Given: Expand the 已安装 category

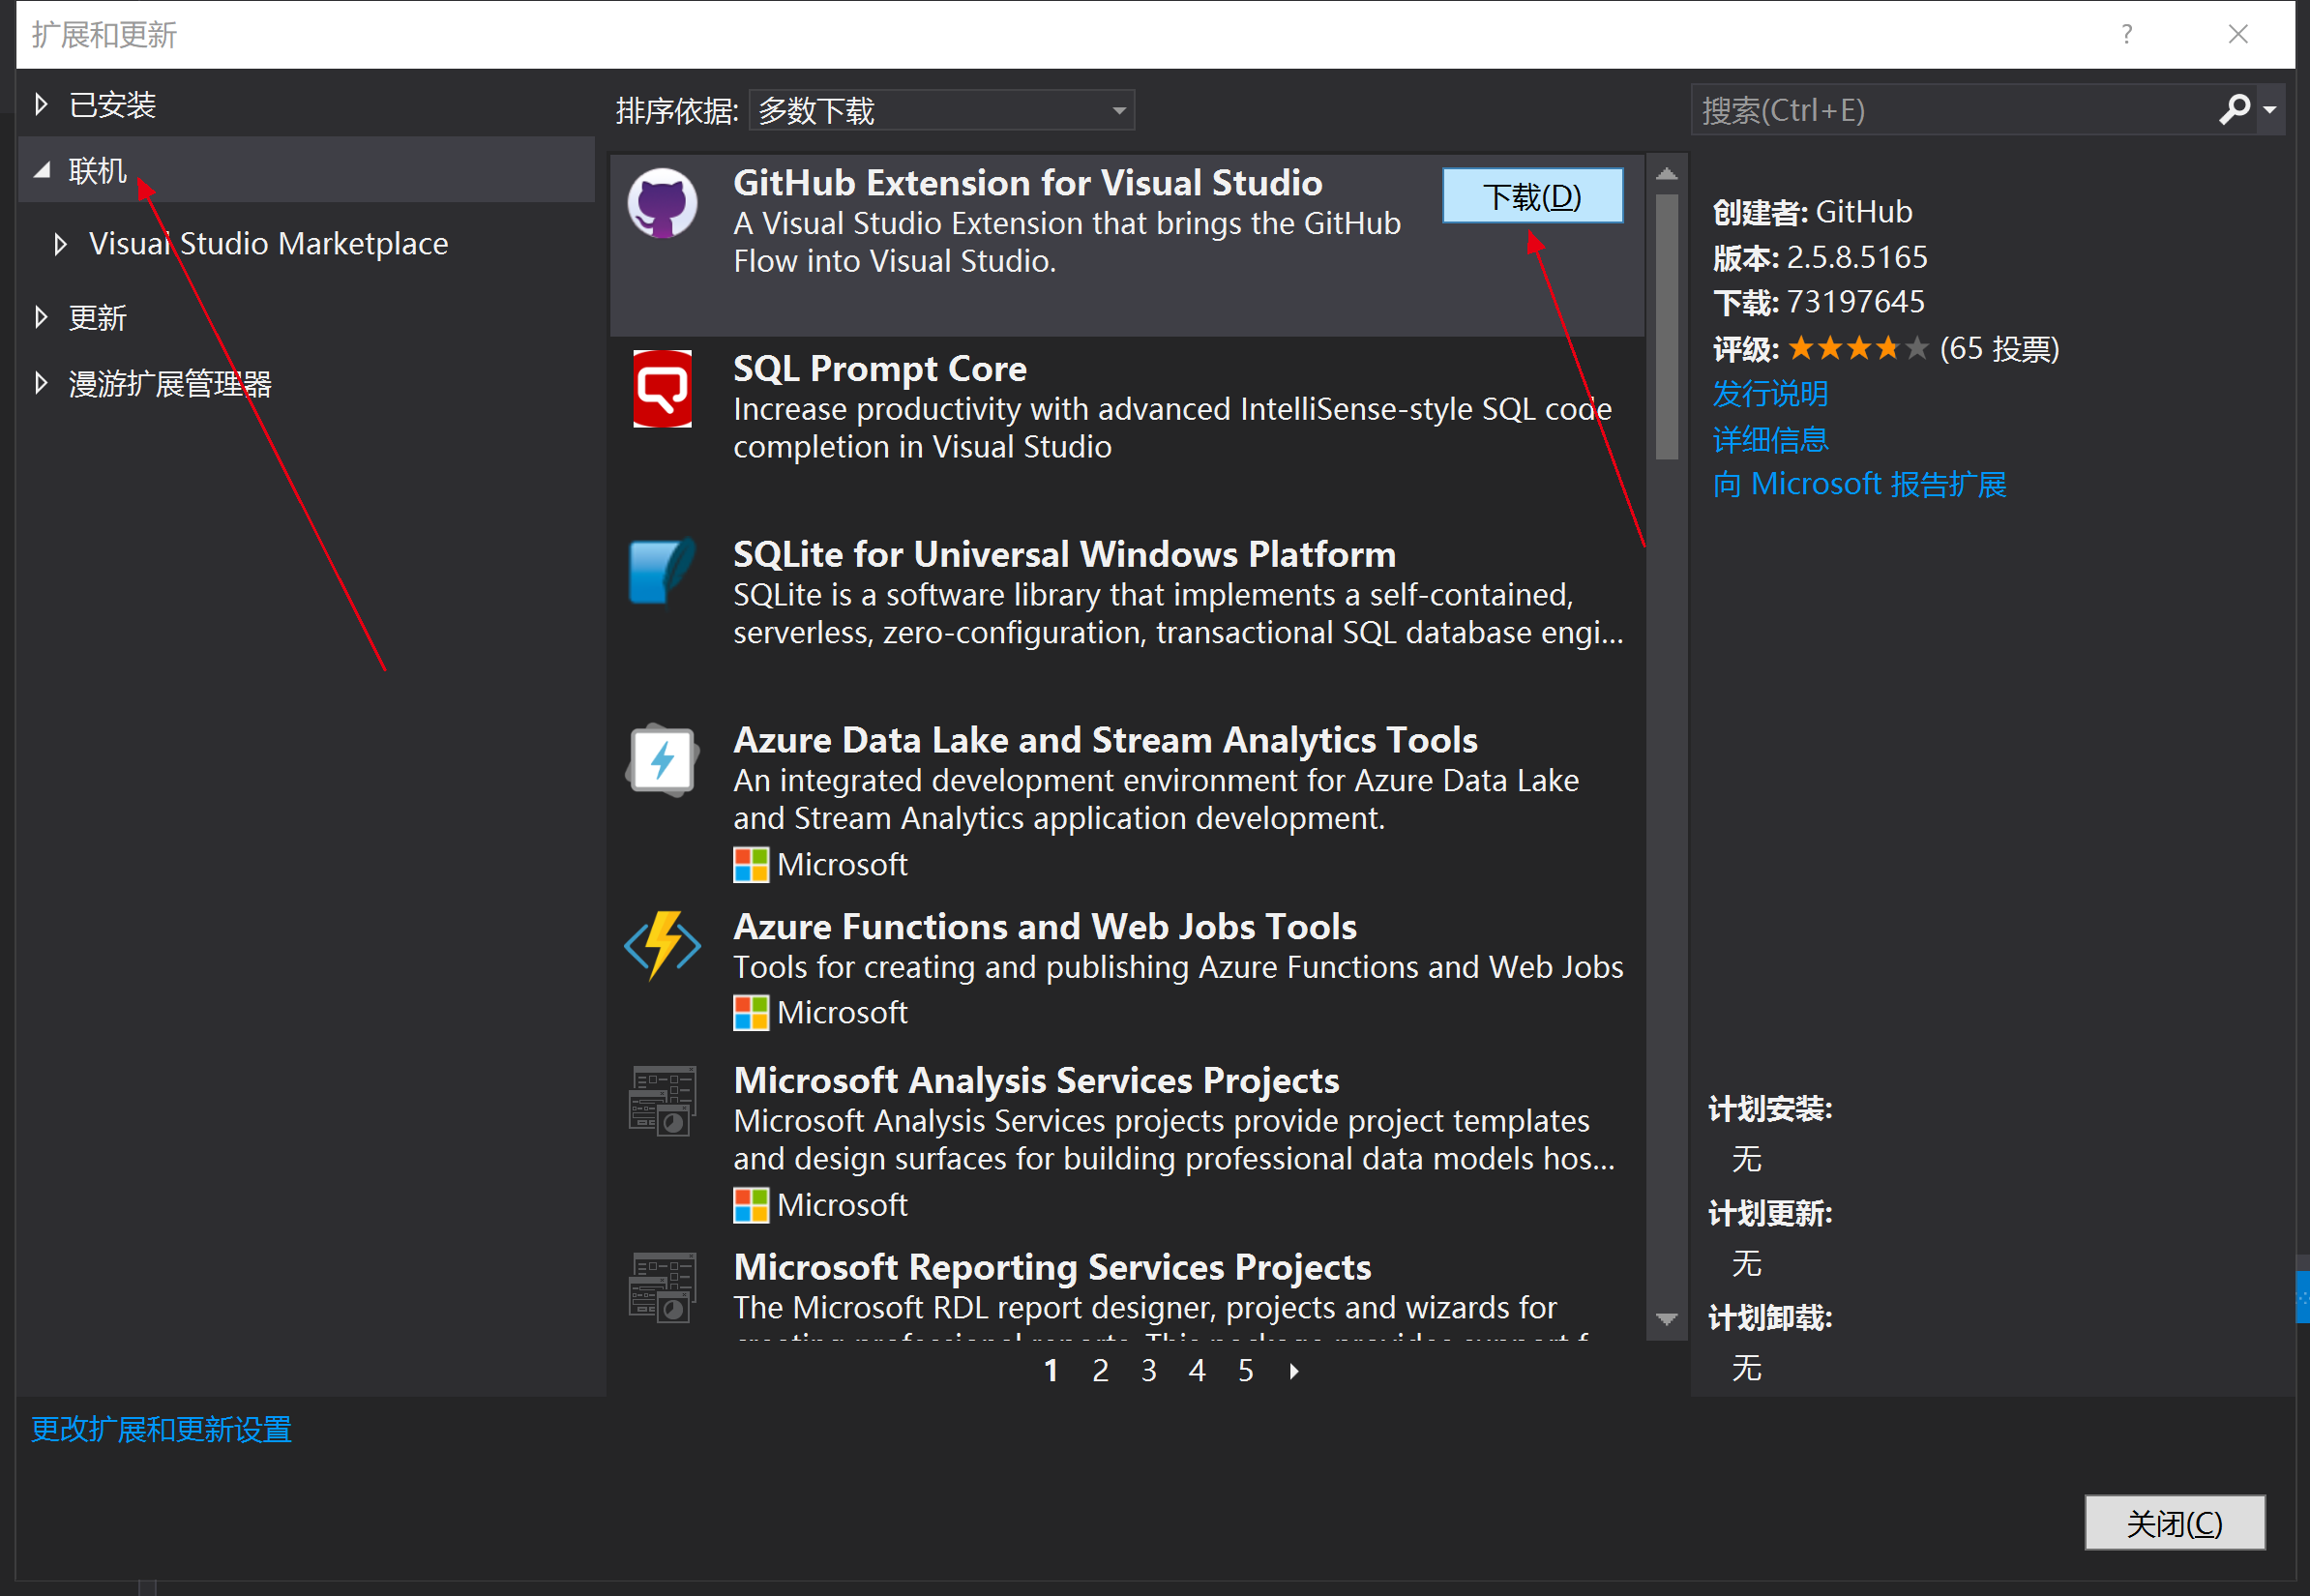Looking at the screenshot, I should pos(41,104).
